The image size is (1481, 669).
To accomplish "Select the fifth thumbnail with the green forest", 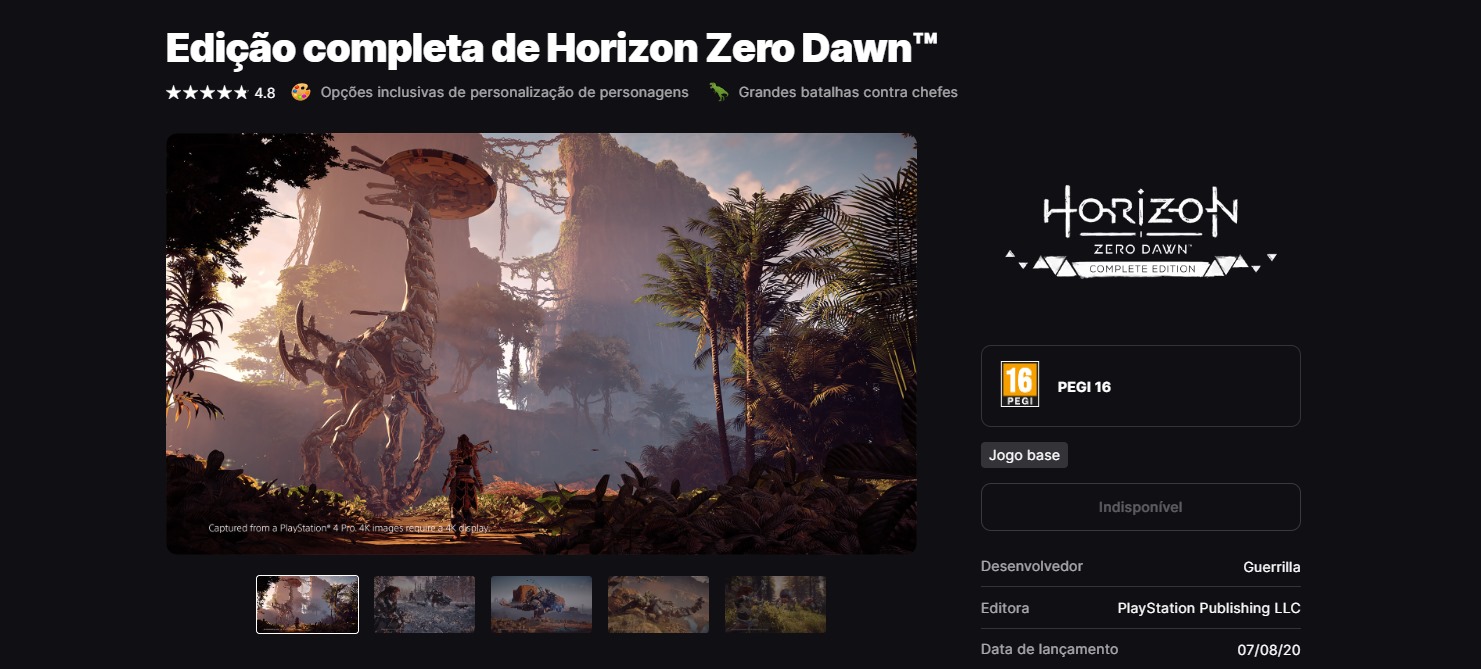I will [x=776, y=604].
